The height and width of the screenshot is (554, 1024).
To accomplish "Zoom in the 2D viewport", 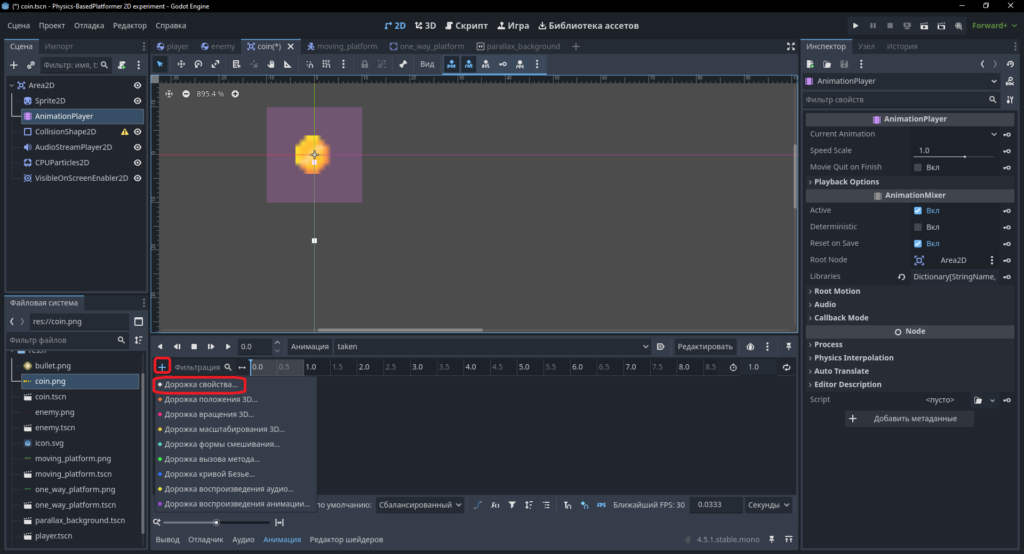I will point(235,94).
